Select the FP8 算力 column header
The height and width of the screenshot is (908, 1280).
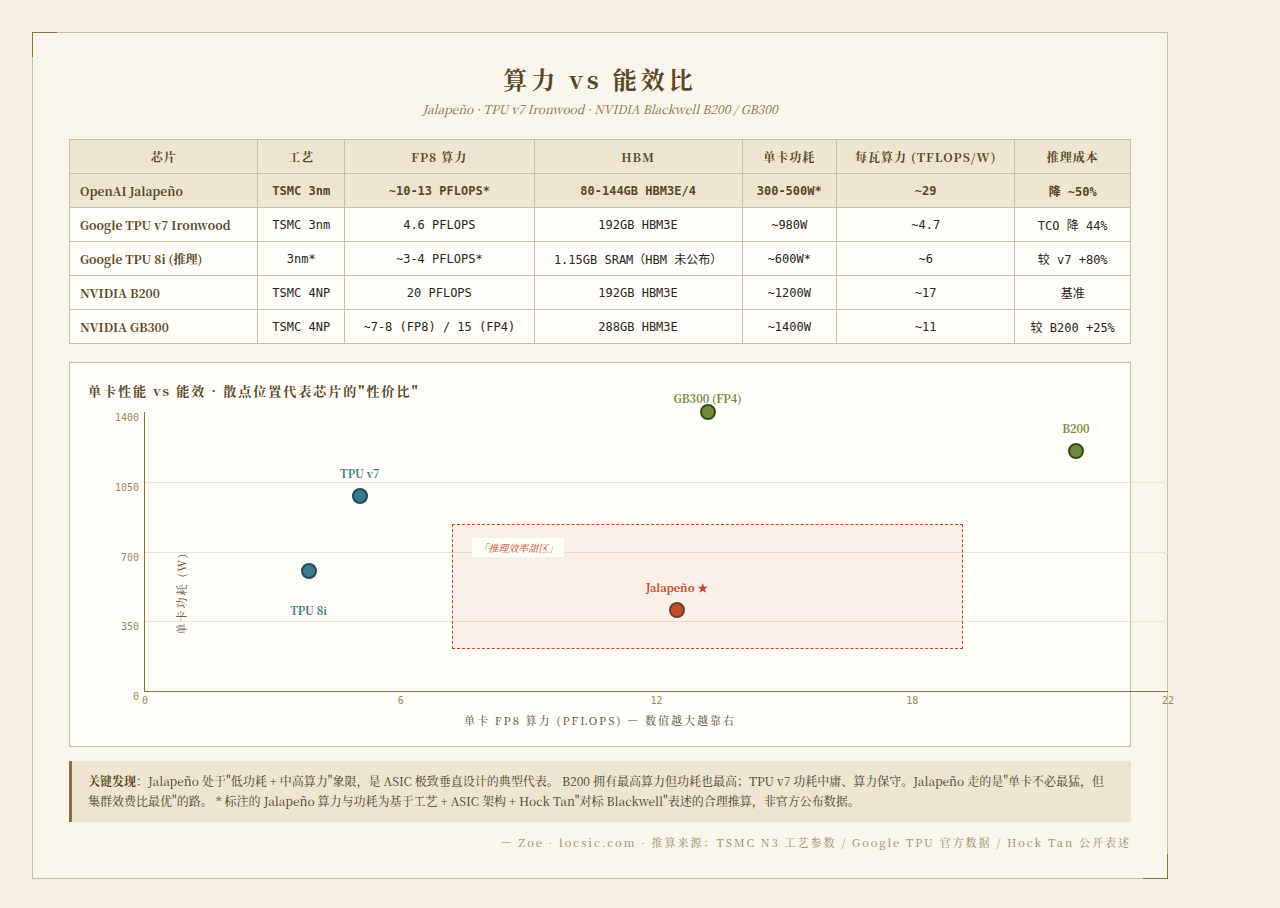[439, 157]
